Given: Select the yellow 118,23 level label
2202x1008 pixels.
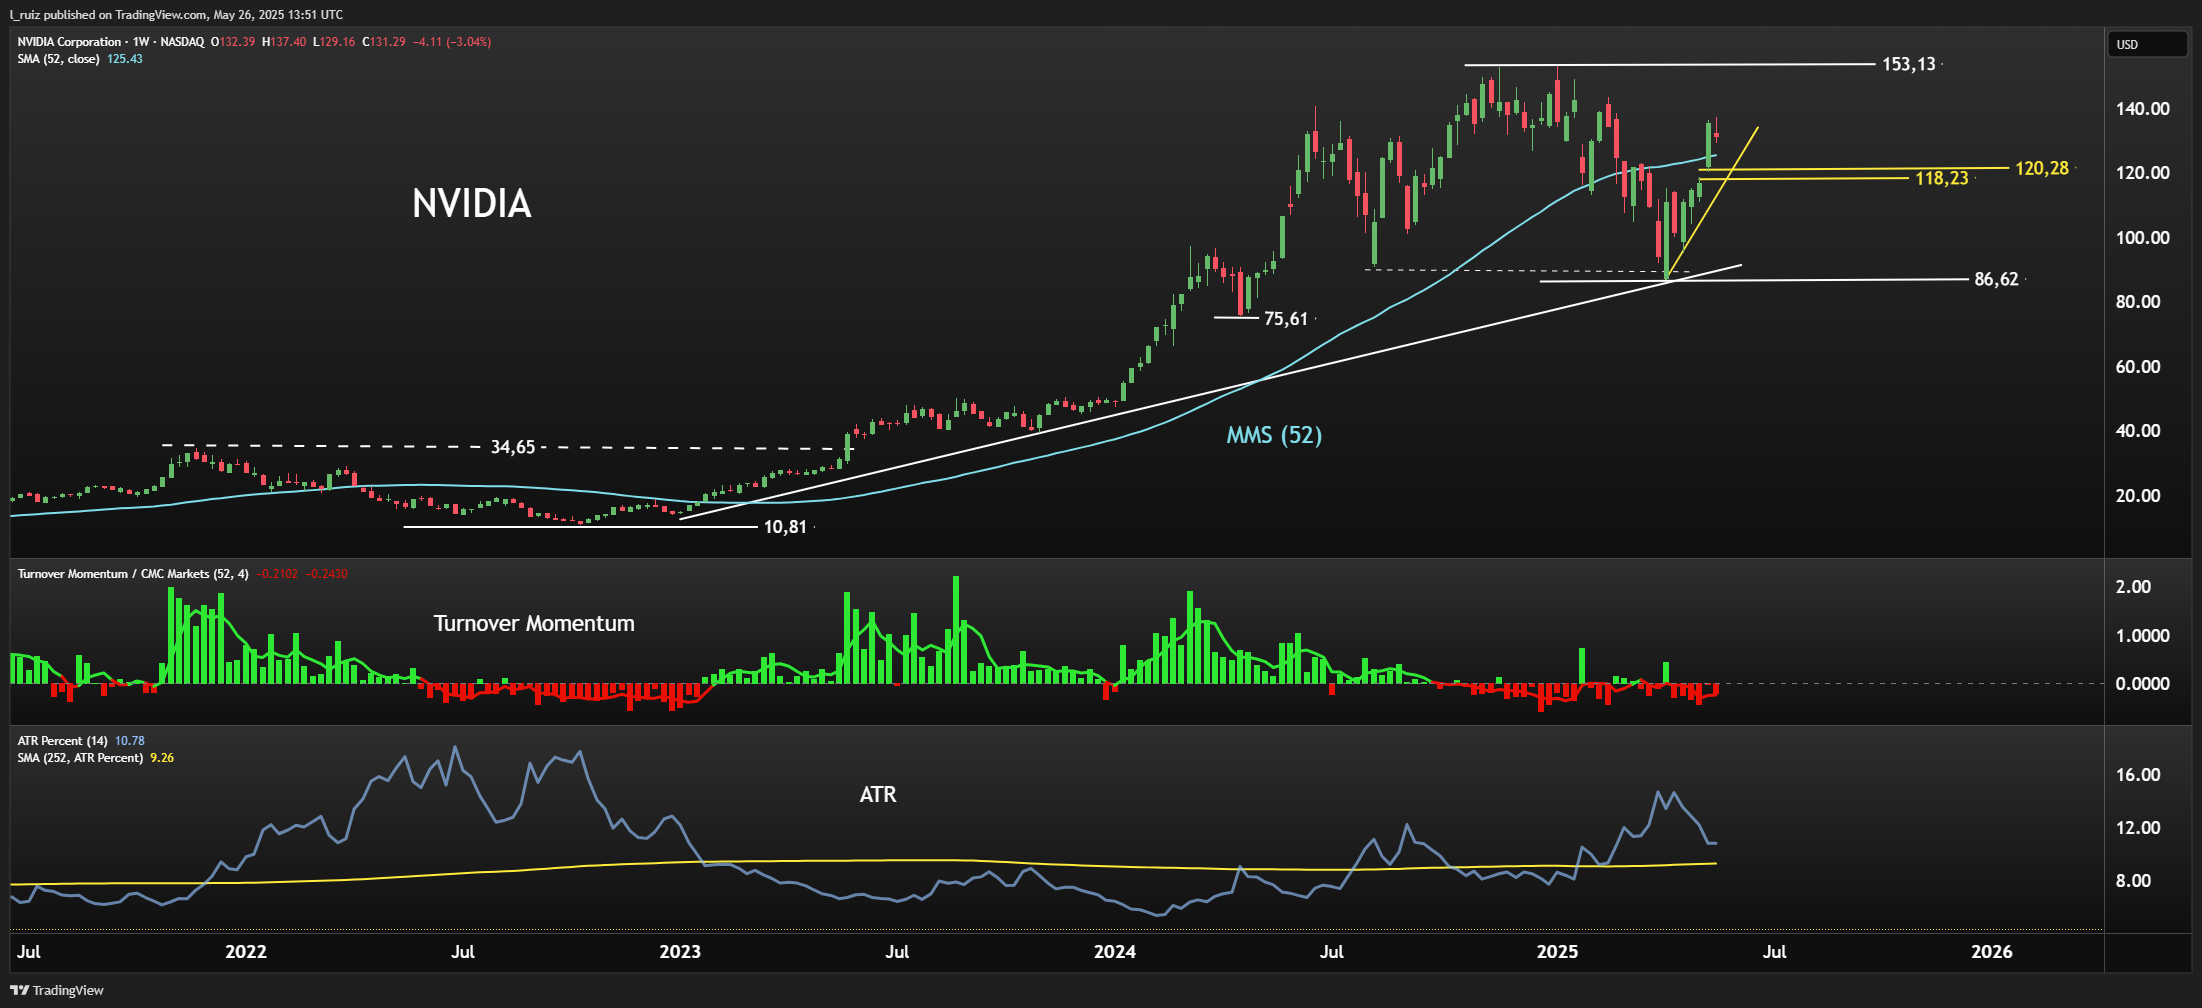Looking at the screenshot, I should pyautogui.click(x=1942, y=178).
